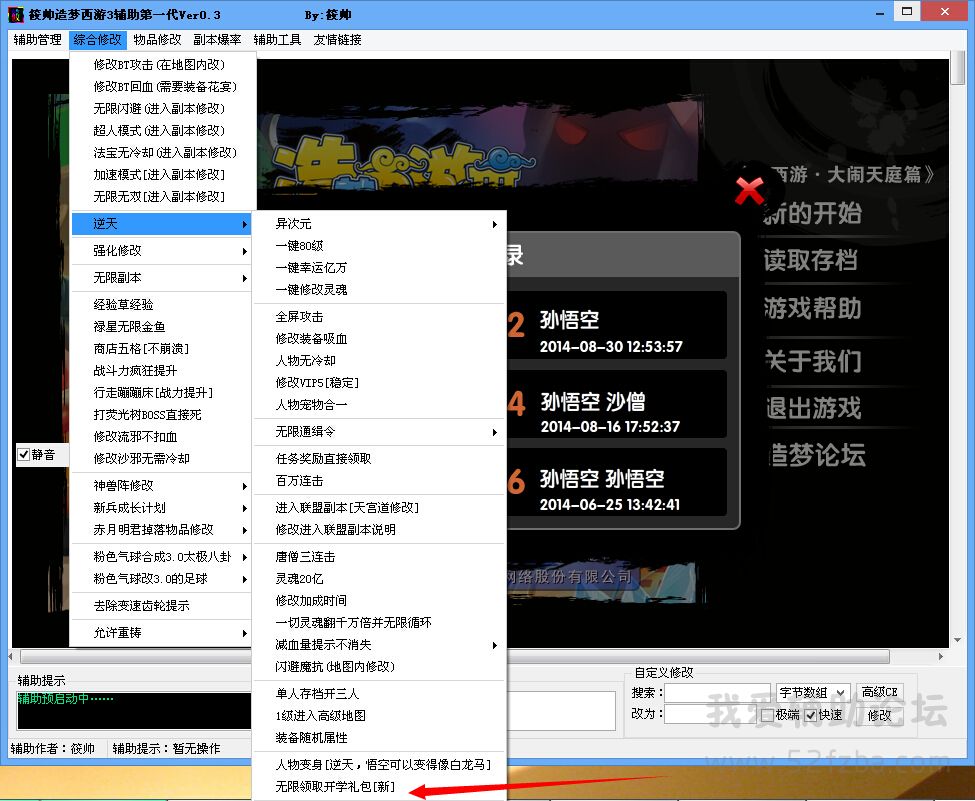This screenshot has width=975, height=801.
Task: Expand the 强化修改 submenu
Action: pyautogui.click(x=161, y=251)
